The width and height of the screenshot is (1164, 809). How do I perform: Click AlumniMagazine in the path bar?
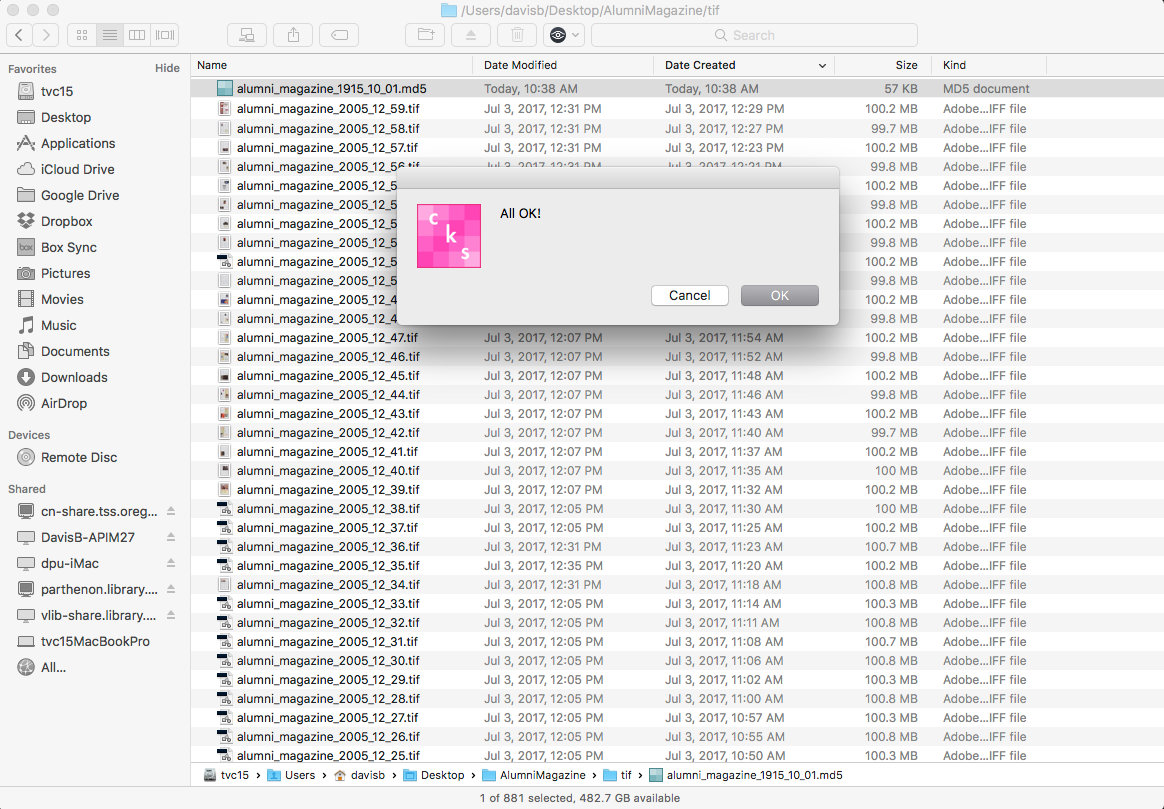[534, 775]
